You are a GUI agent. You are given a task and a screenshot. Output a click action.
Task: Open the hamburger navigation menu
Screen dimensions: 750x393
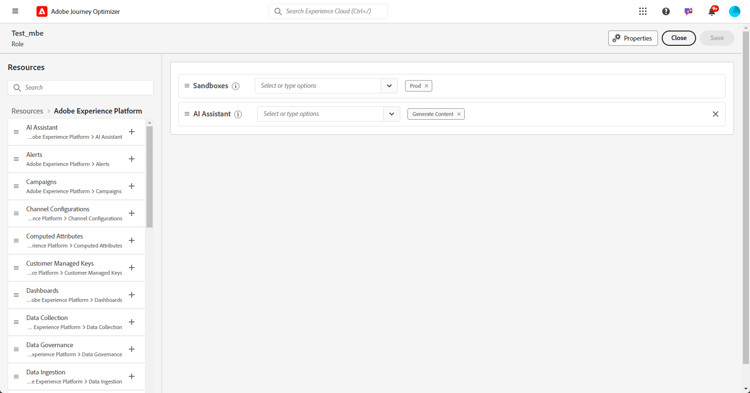point(15,11)
